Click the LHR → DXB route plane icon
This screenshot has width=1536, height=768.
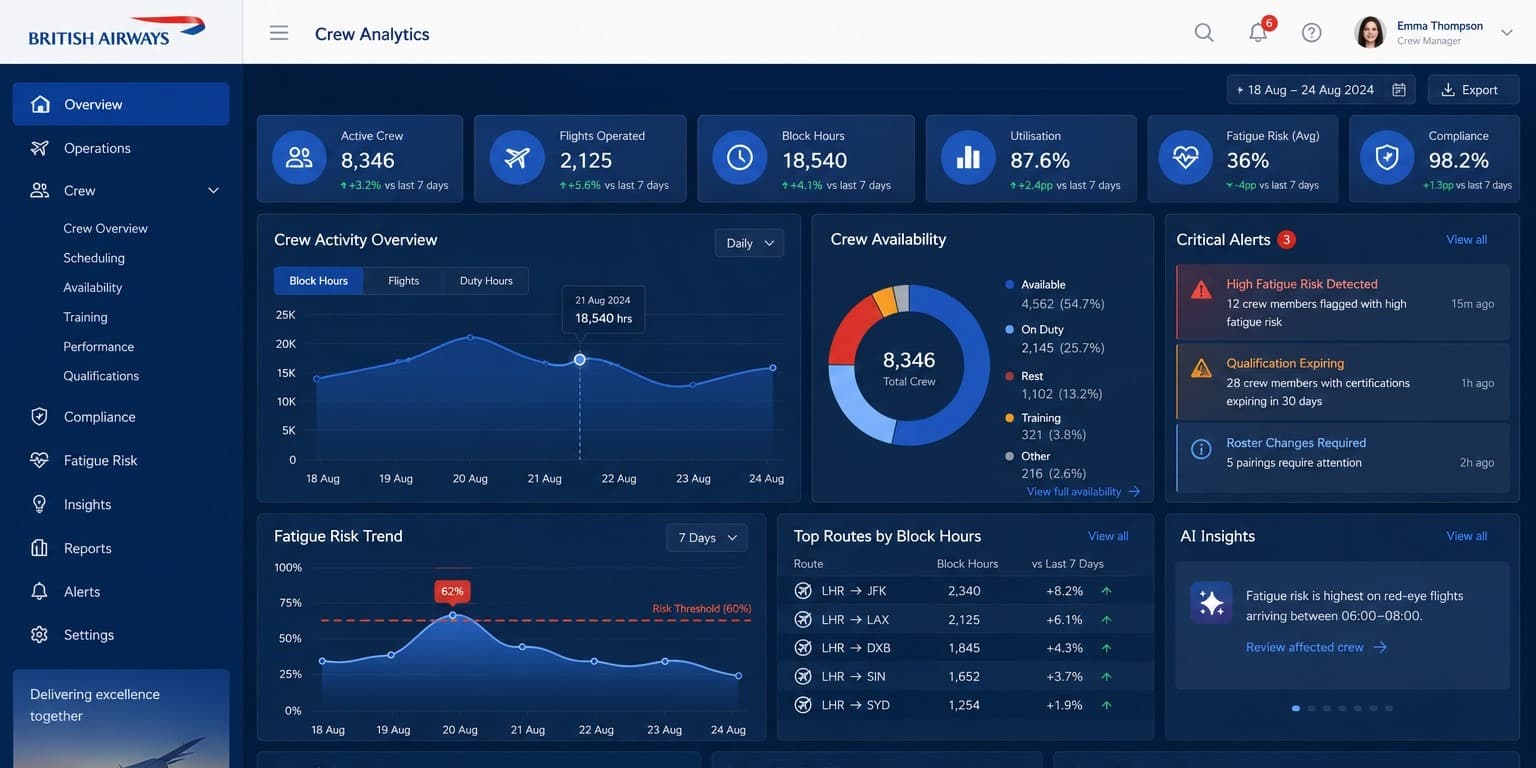(x=802, y=648)
